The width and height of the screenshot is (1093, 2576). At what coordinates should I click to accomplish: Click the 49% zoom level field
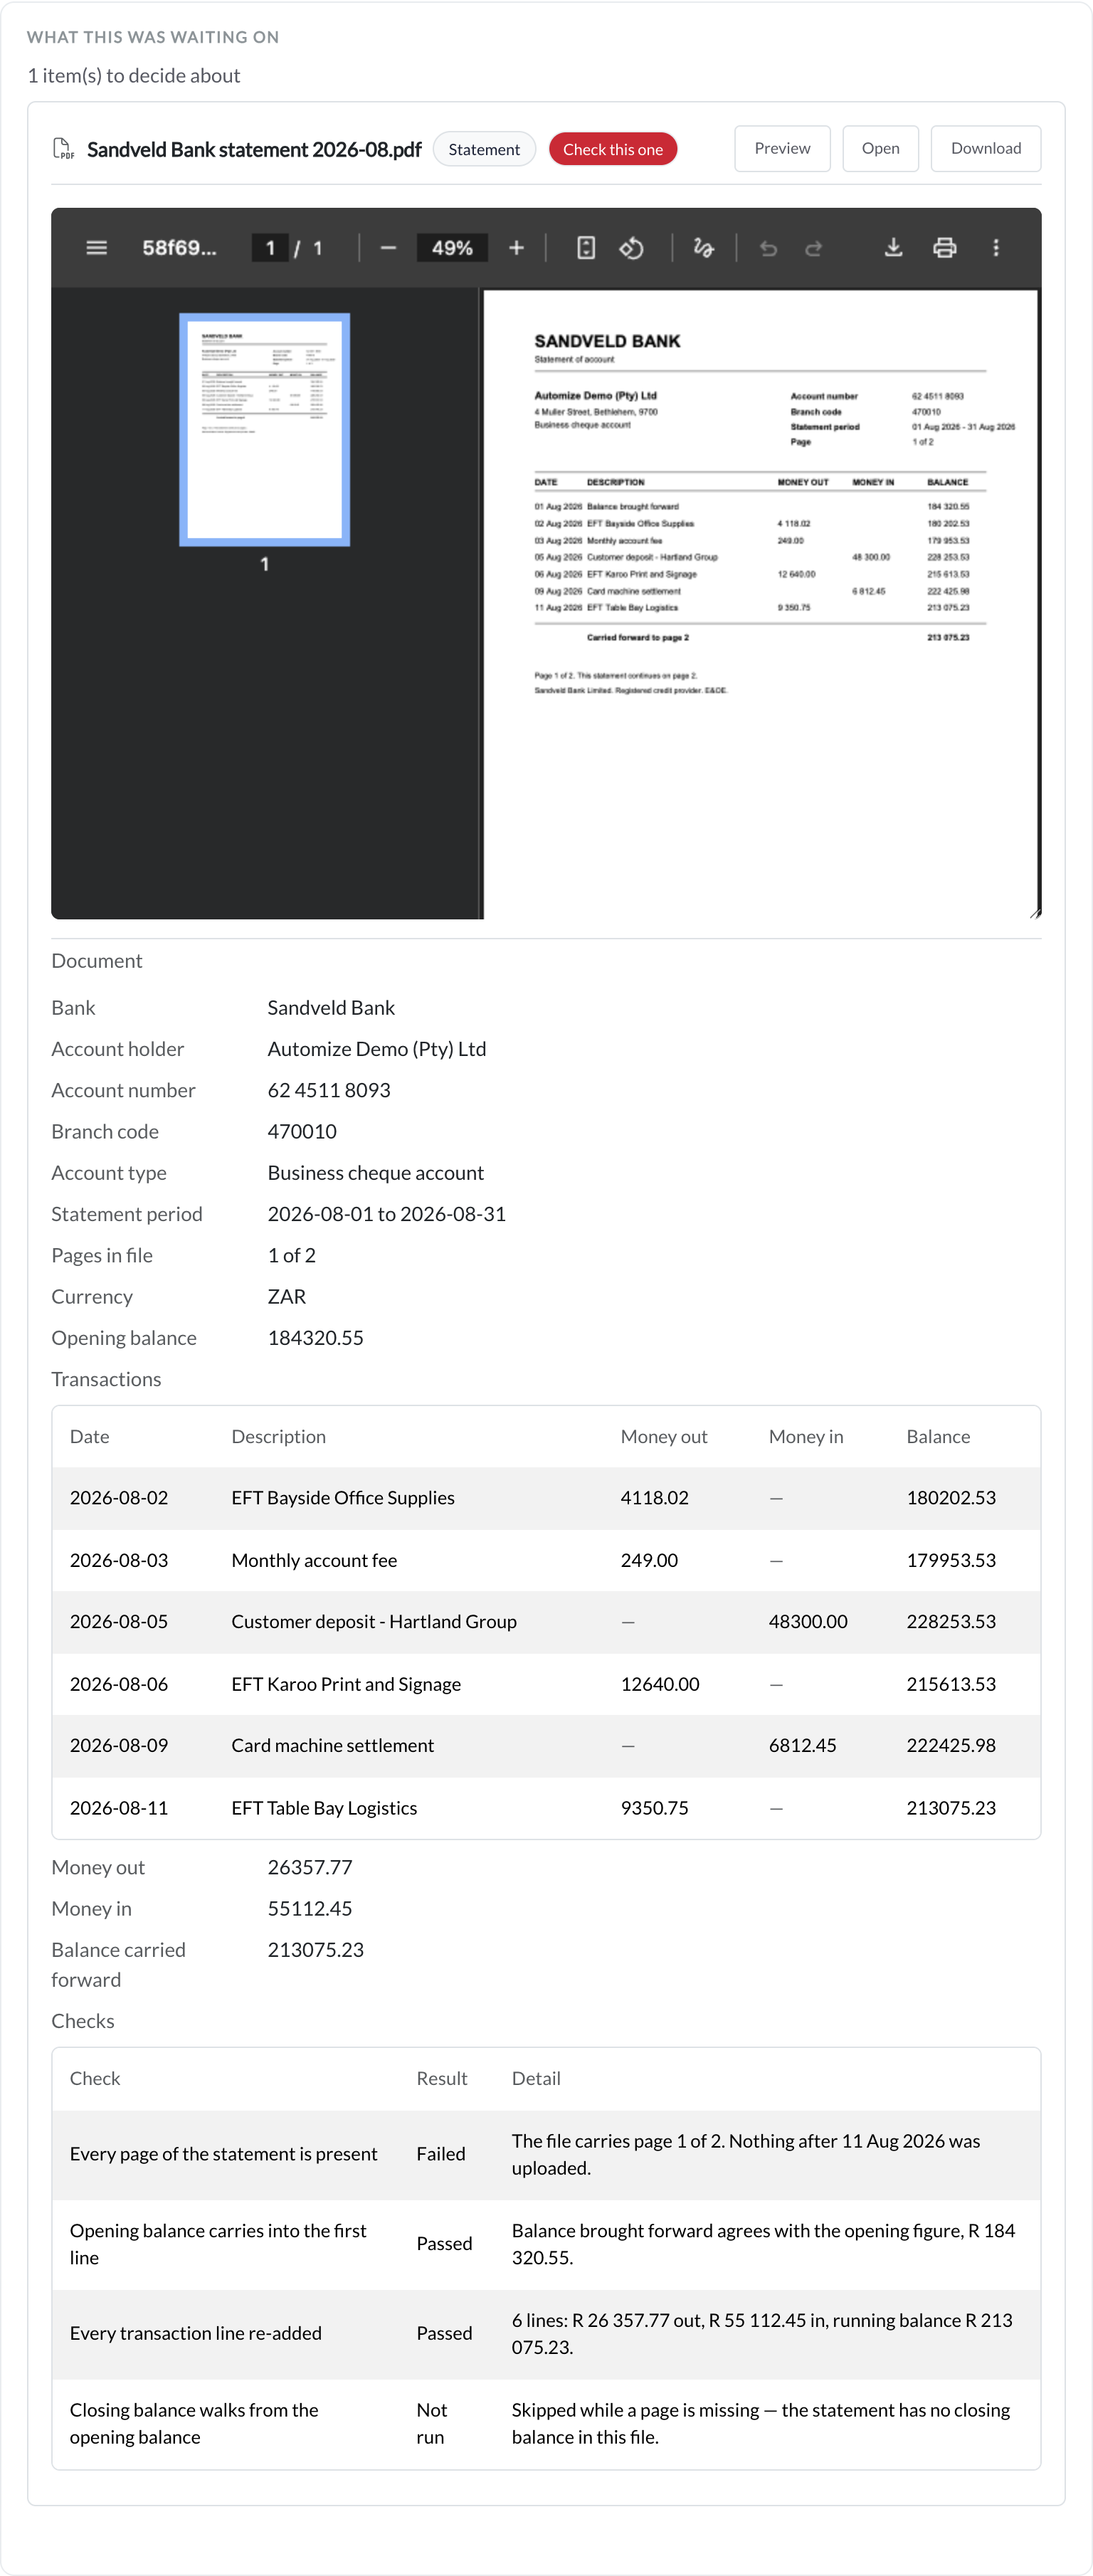click(452, 248)
